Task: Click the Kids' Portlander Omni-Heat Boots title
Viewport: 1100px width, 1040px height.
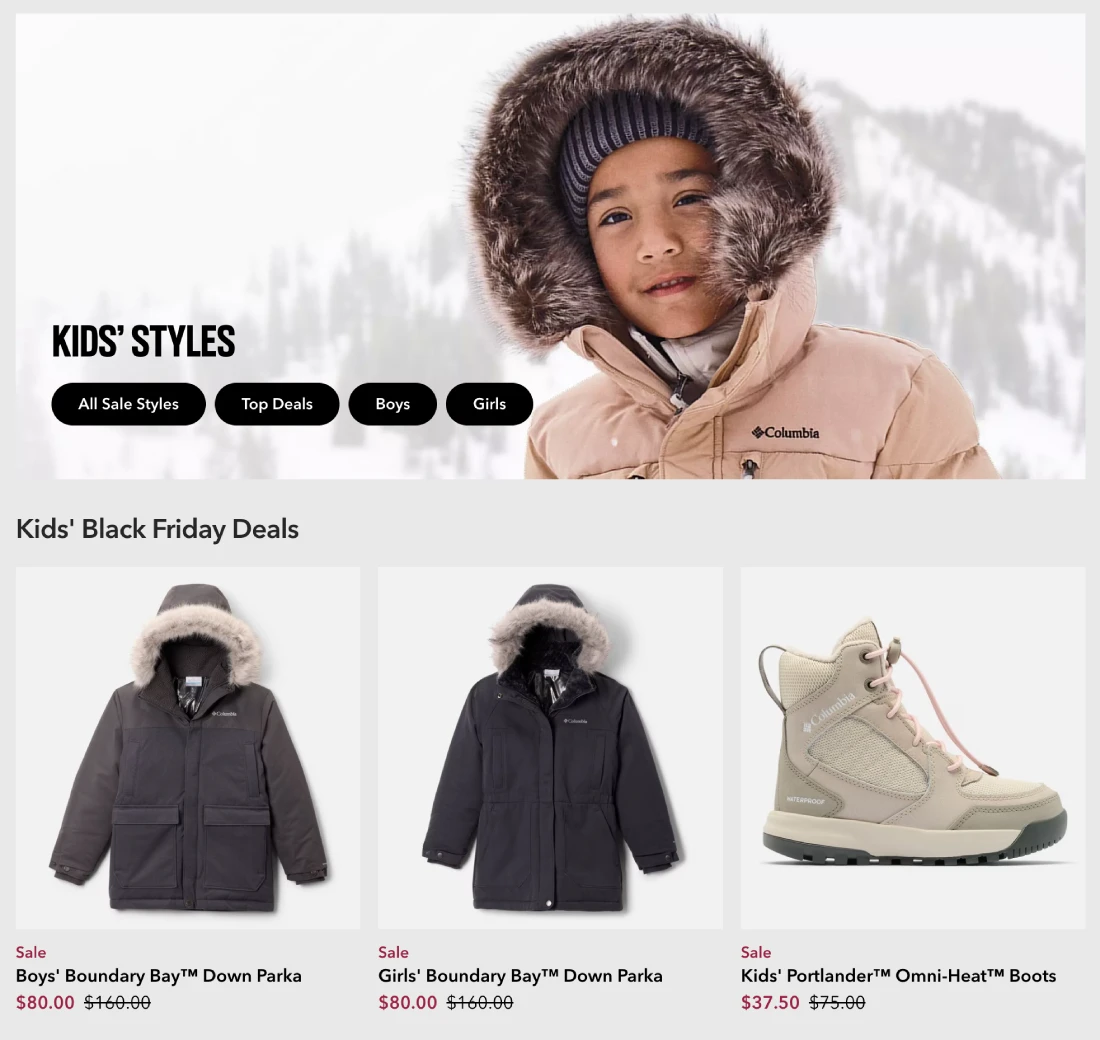Action: [x=899, y=976]
